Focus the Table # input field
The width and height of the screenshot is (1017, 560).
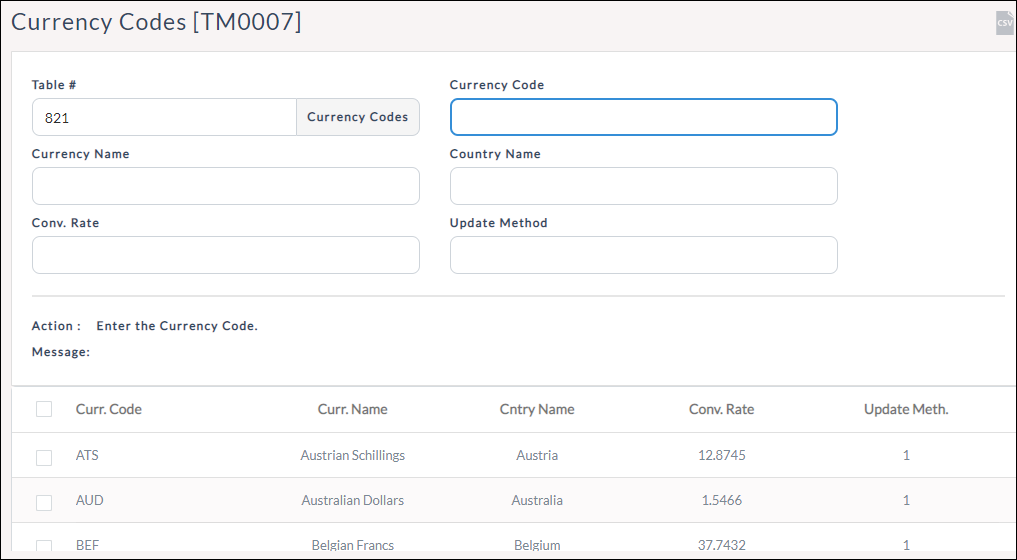coord(164,117)
